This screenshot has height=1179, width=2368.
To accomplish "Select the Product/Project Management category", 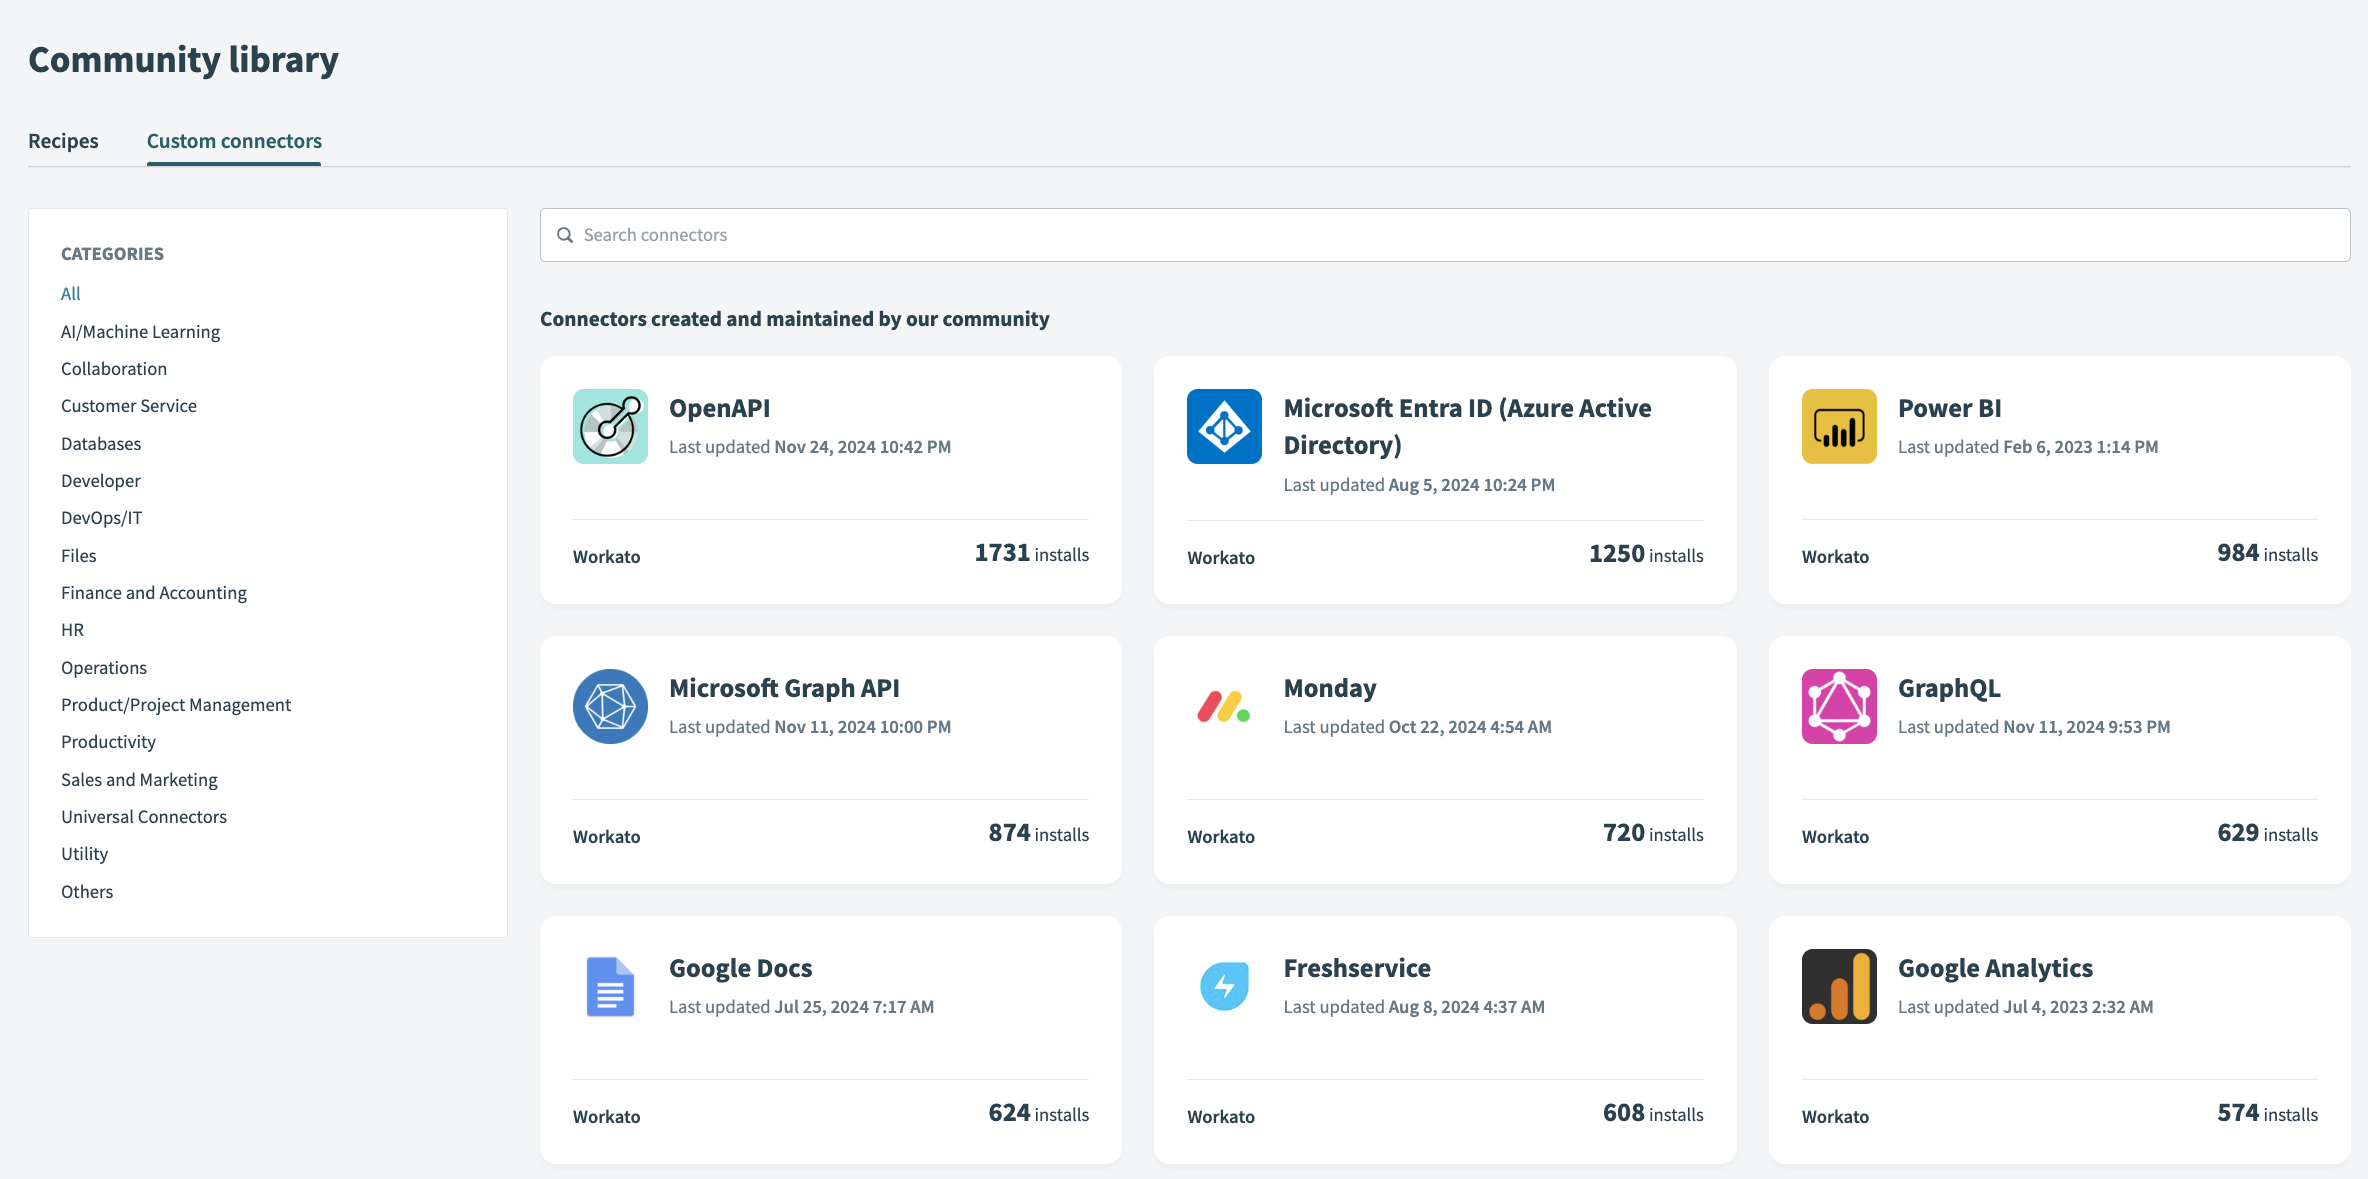I will point(175,704).
